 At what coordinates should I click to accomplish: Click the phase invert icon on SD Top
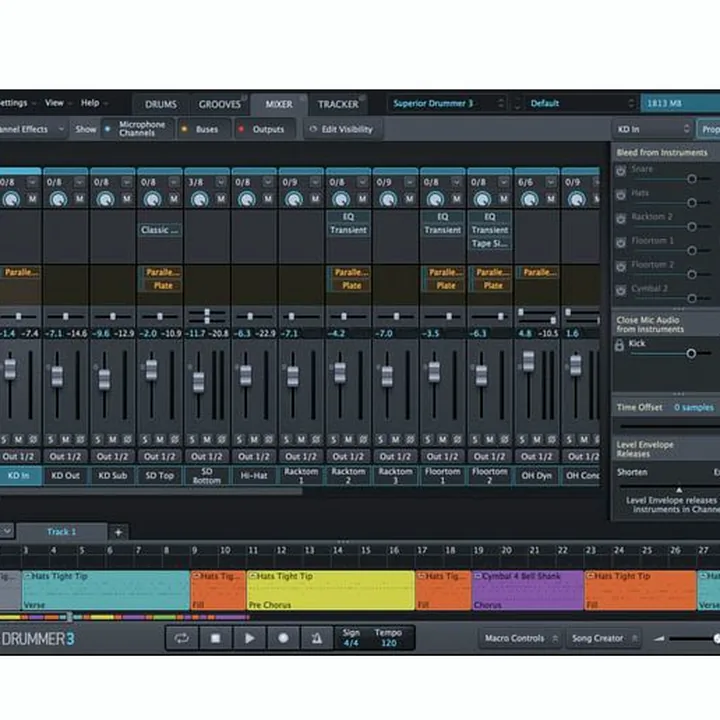tap(174, 439)
